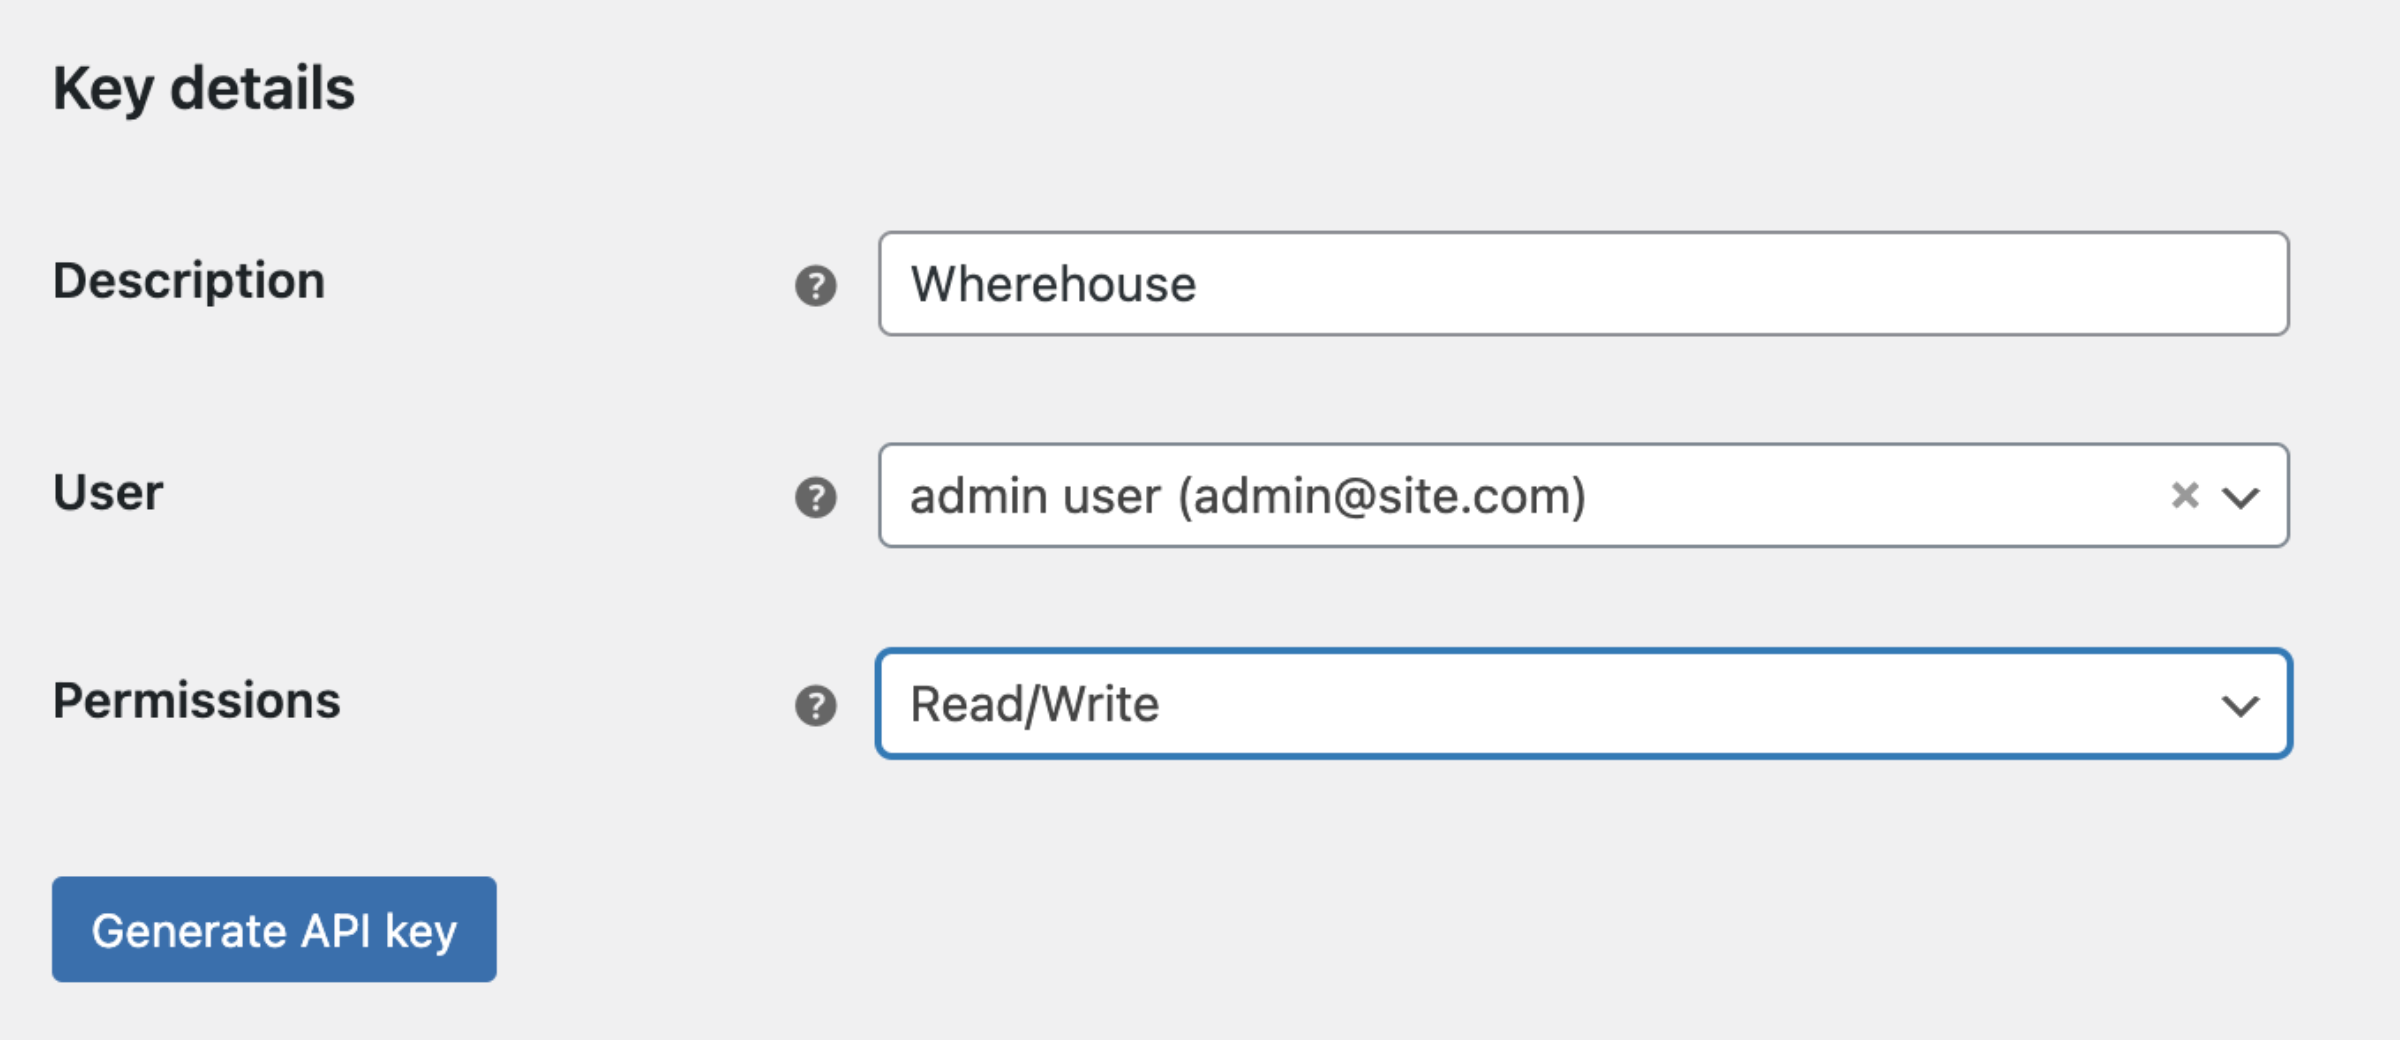Expand the User dropdown chevron
This screenshot has height=1040, width=2400.
2241,497
